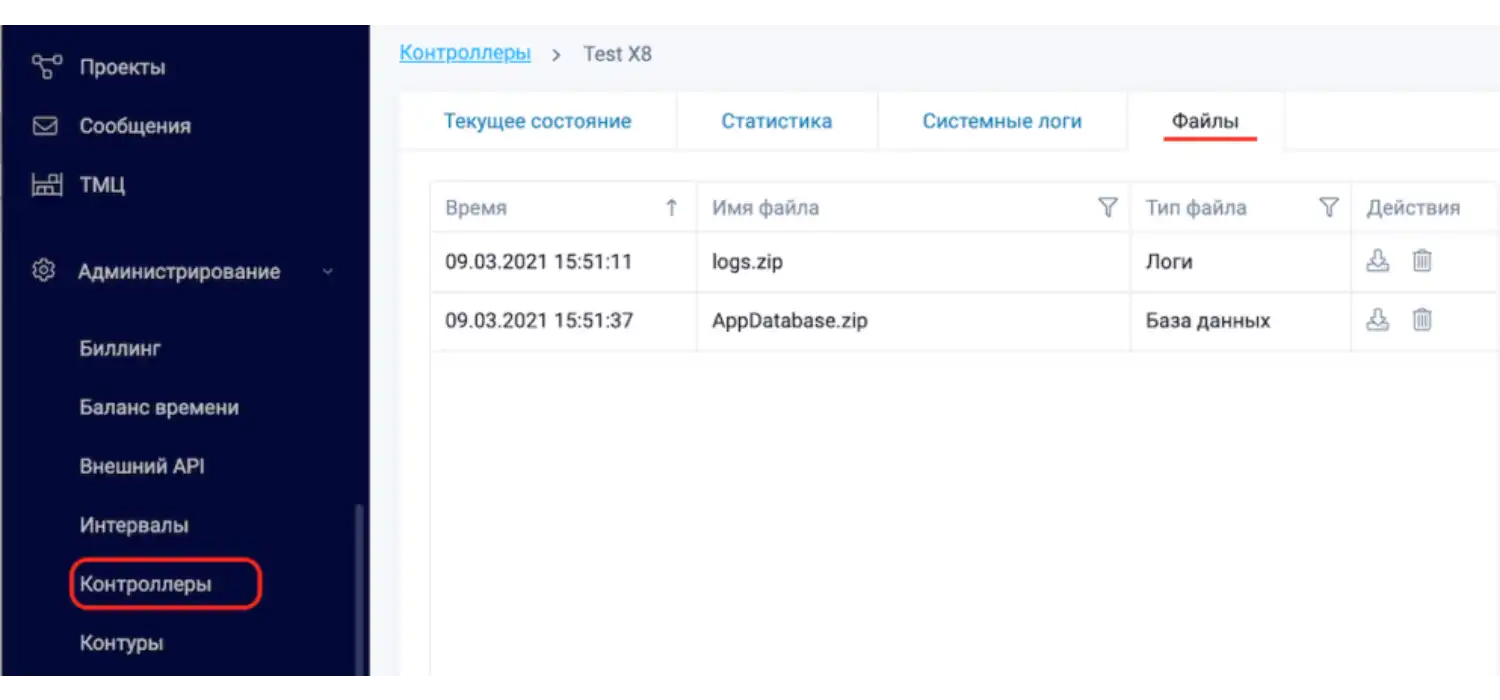Download the AppDatabase.zip file
The height and width of the screenshot is (700, 1500).
coord(1378,321)
